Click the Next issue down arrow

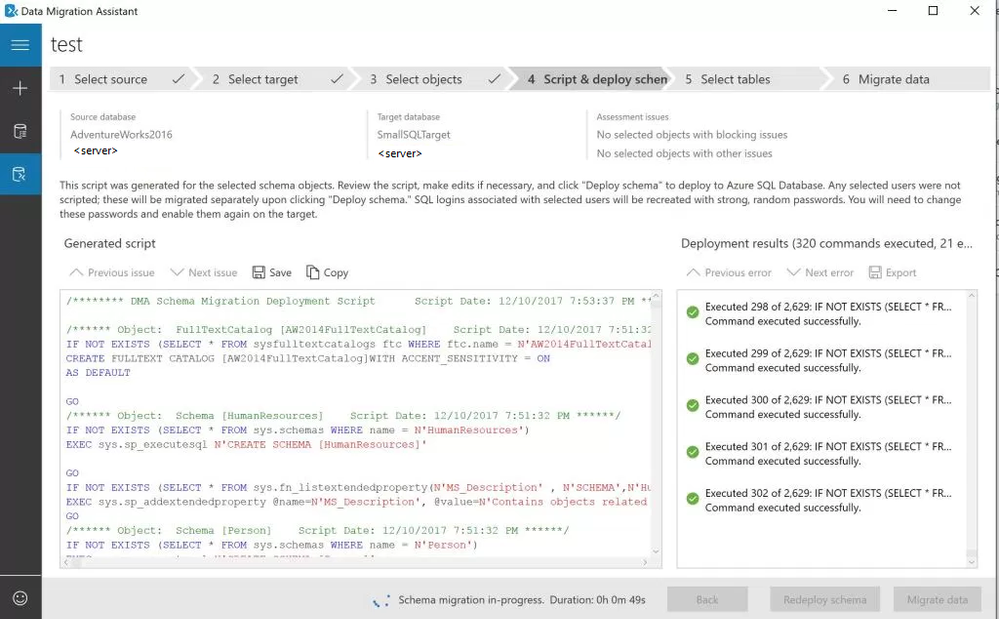(x=176, y=273)
